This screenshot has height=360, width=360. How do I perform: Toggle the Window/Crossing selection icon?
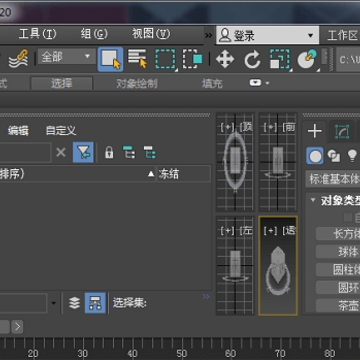tap(192, 59)
